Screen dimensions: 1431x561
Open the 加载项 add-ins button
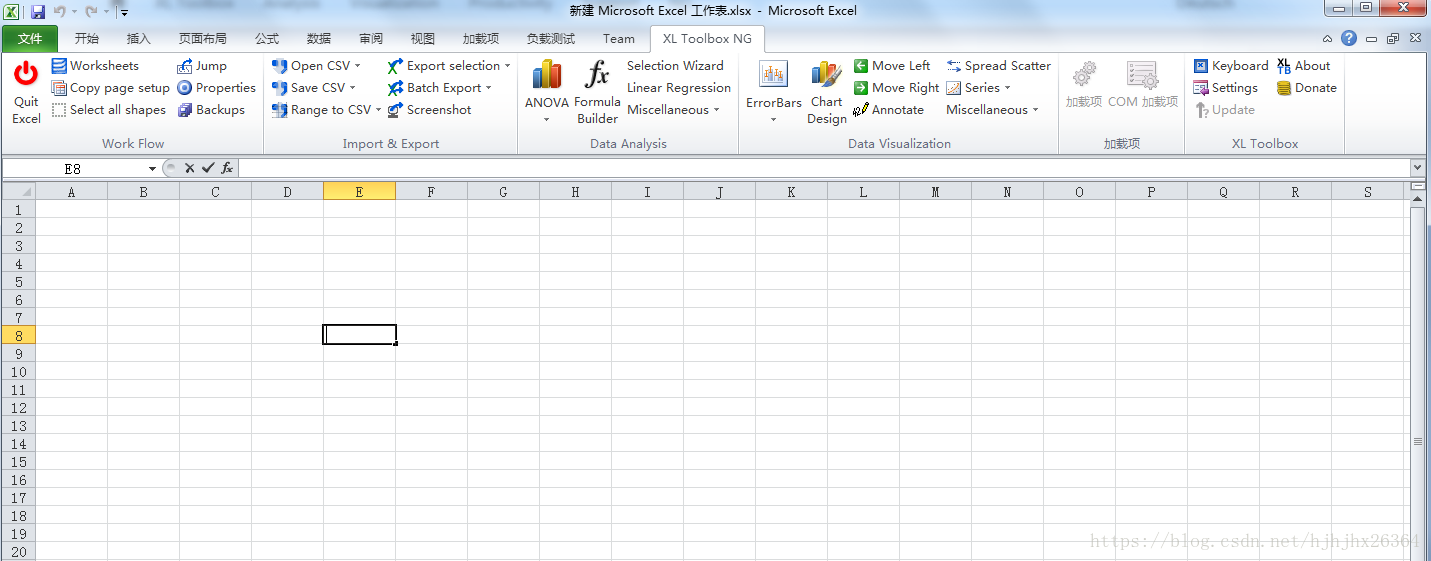[x=1084, y=85]
